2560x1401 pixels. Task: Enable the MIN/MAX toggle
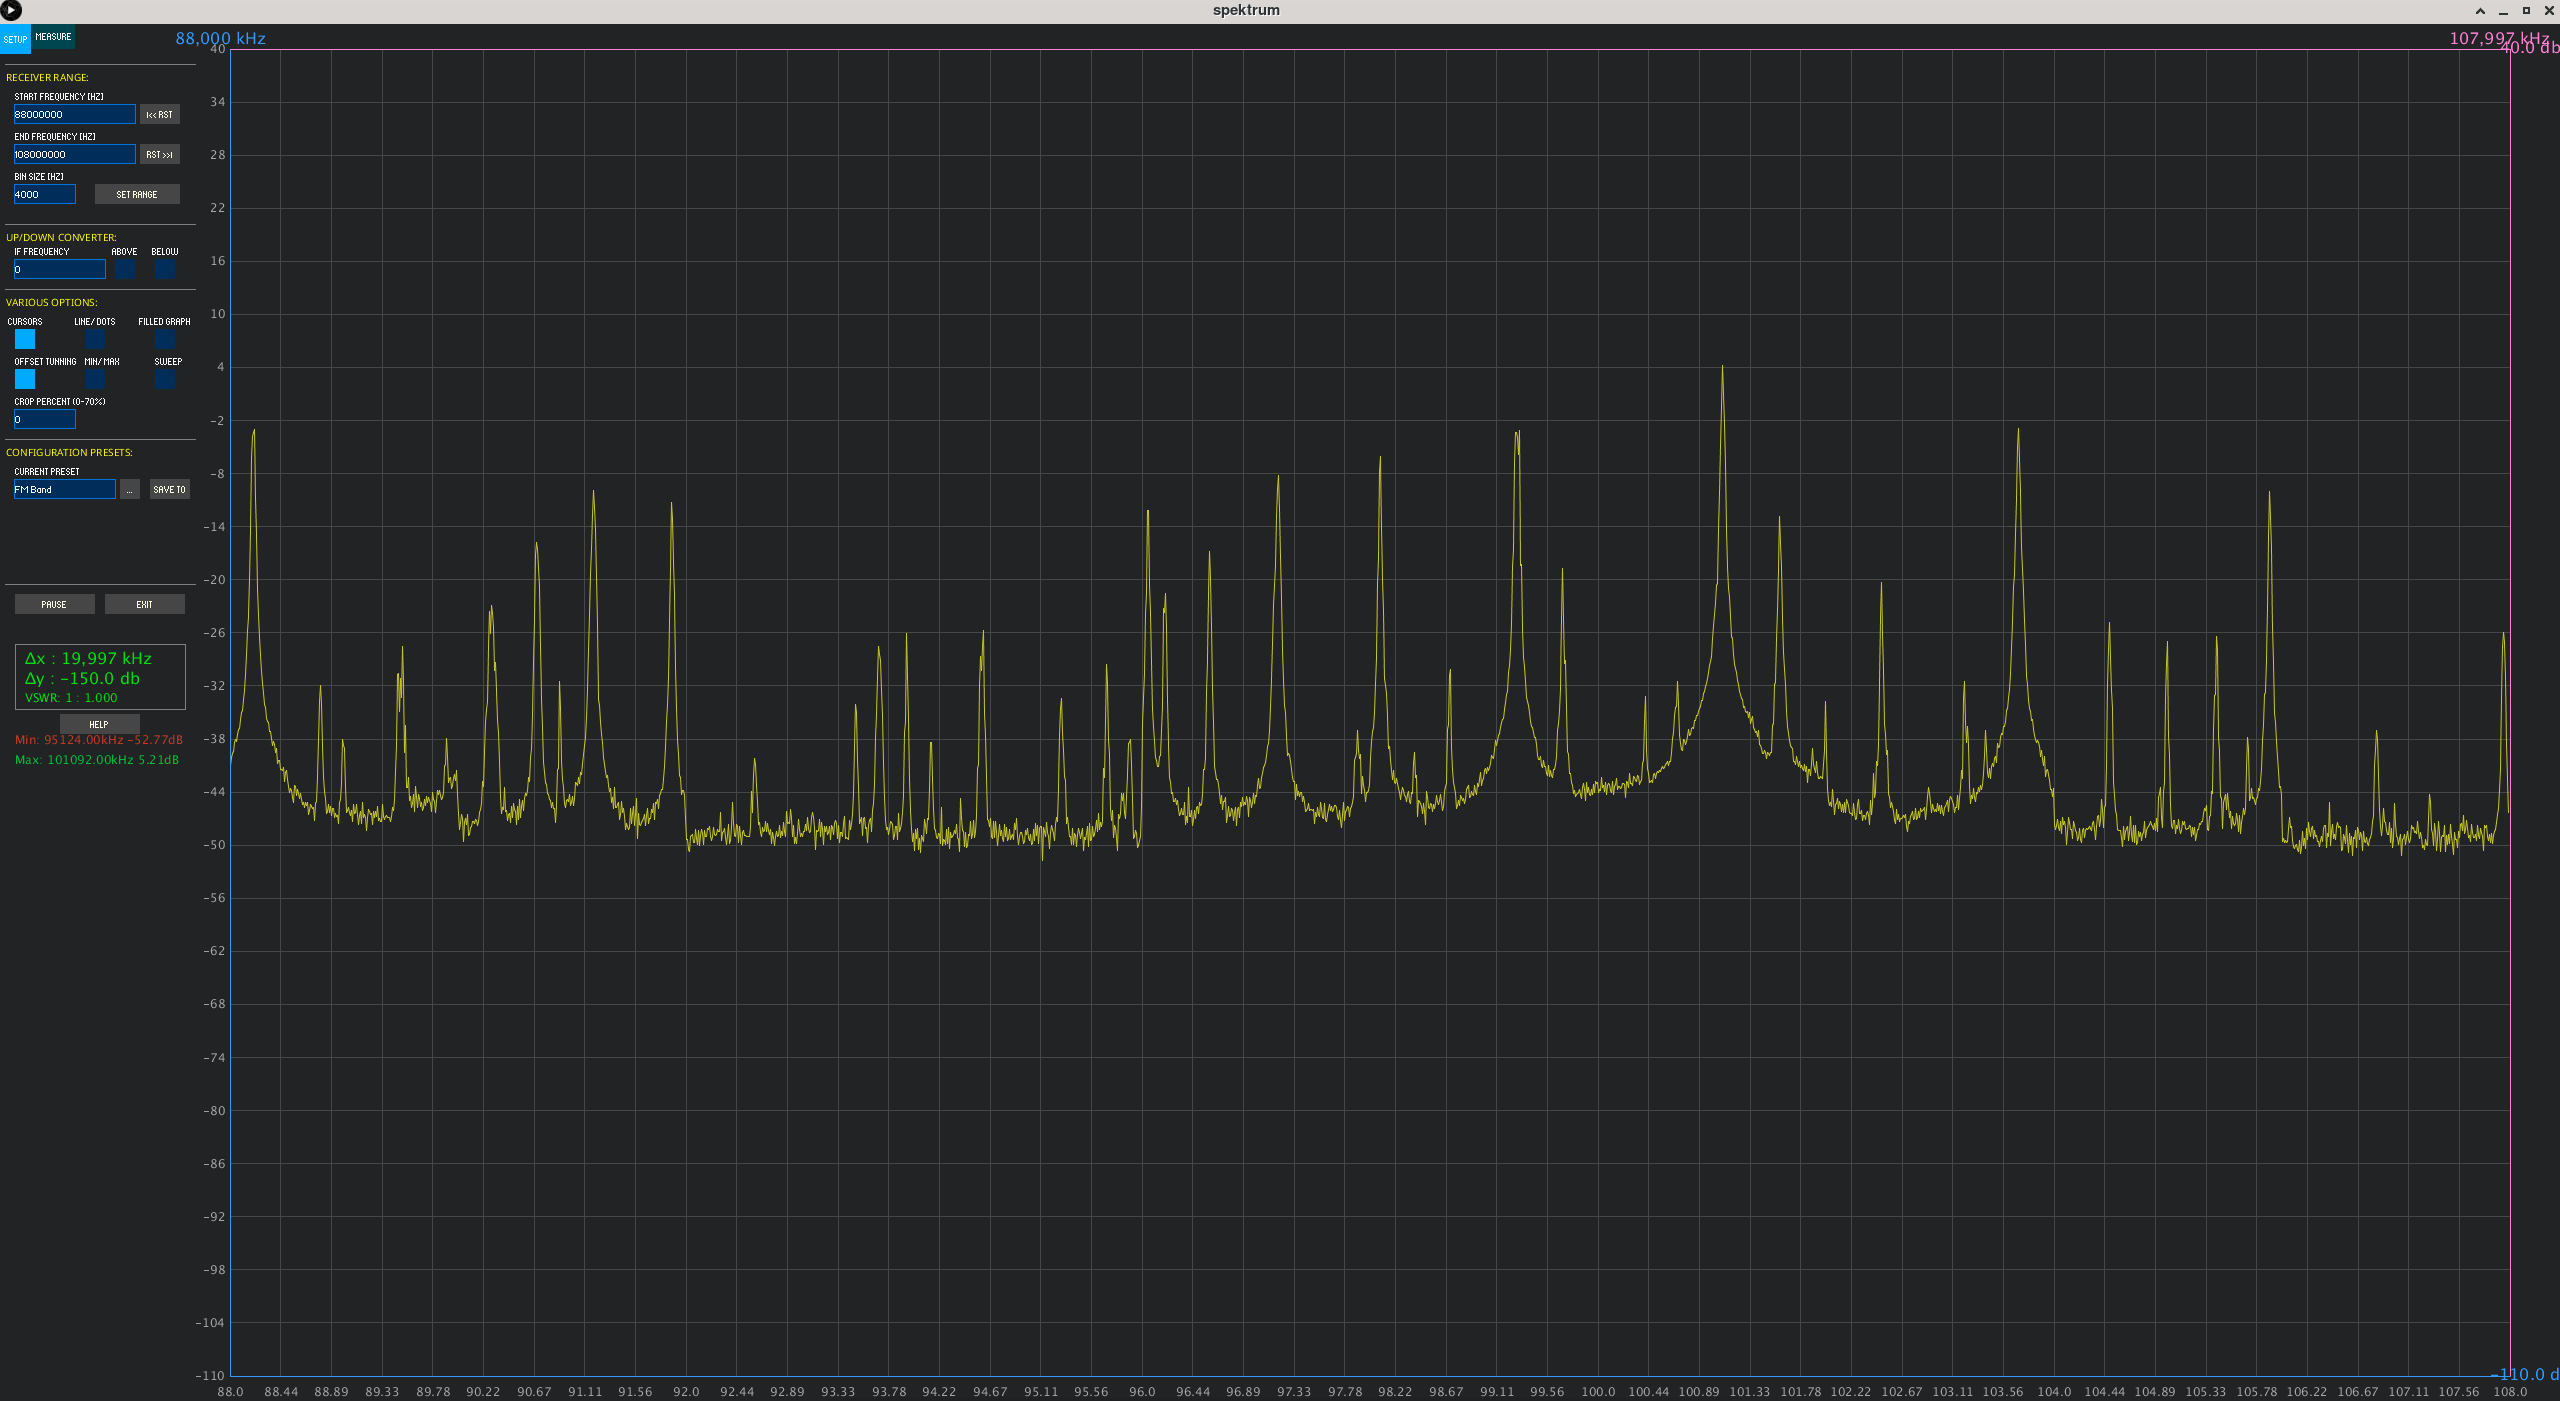(x=95, y=380)
